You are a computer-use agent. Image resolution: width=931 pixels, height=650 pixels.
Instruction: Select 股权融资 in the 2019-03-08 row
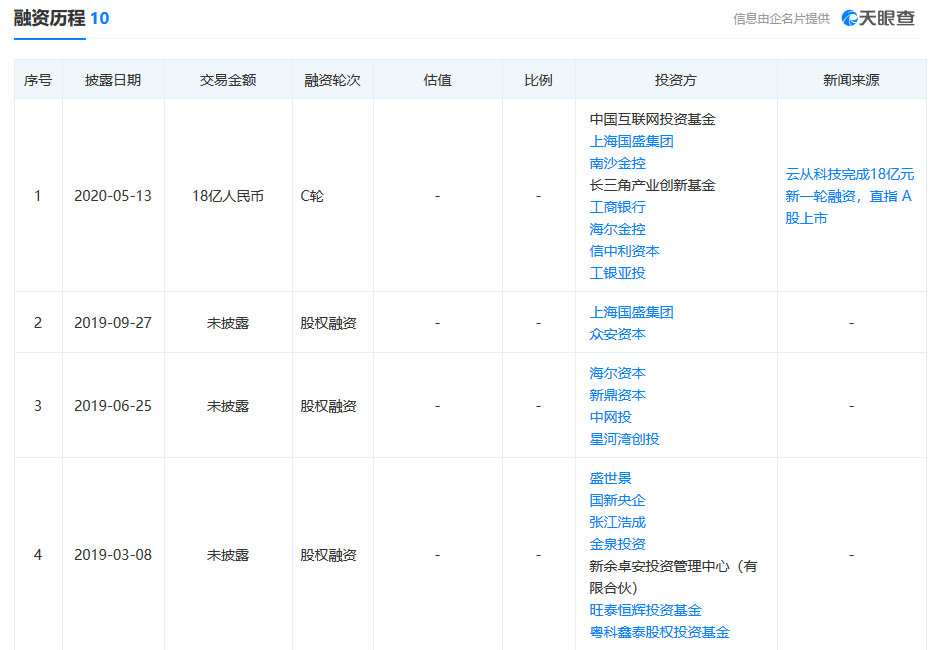[x=328, y=555]
